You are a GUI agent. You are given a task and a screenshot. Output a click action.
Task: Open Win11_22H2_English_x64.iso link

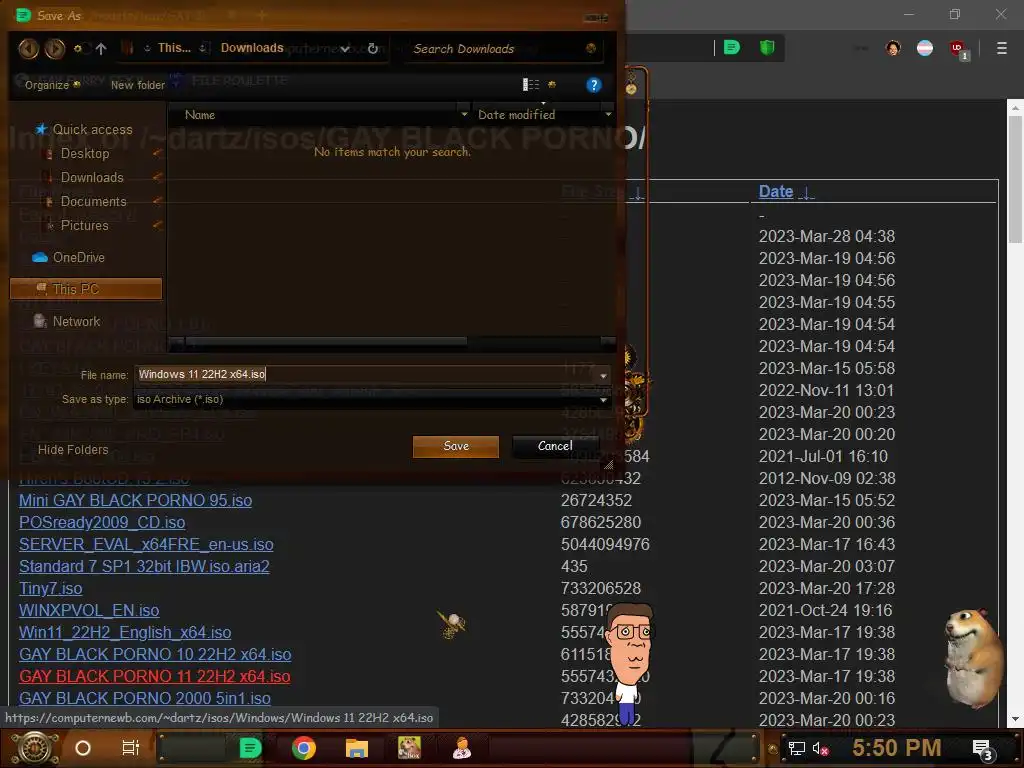click(125, 633)
